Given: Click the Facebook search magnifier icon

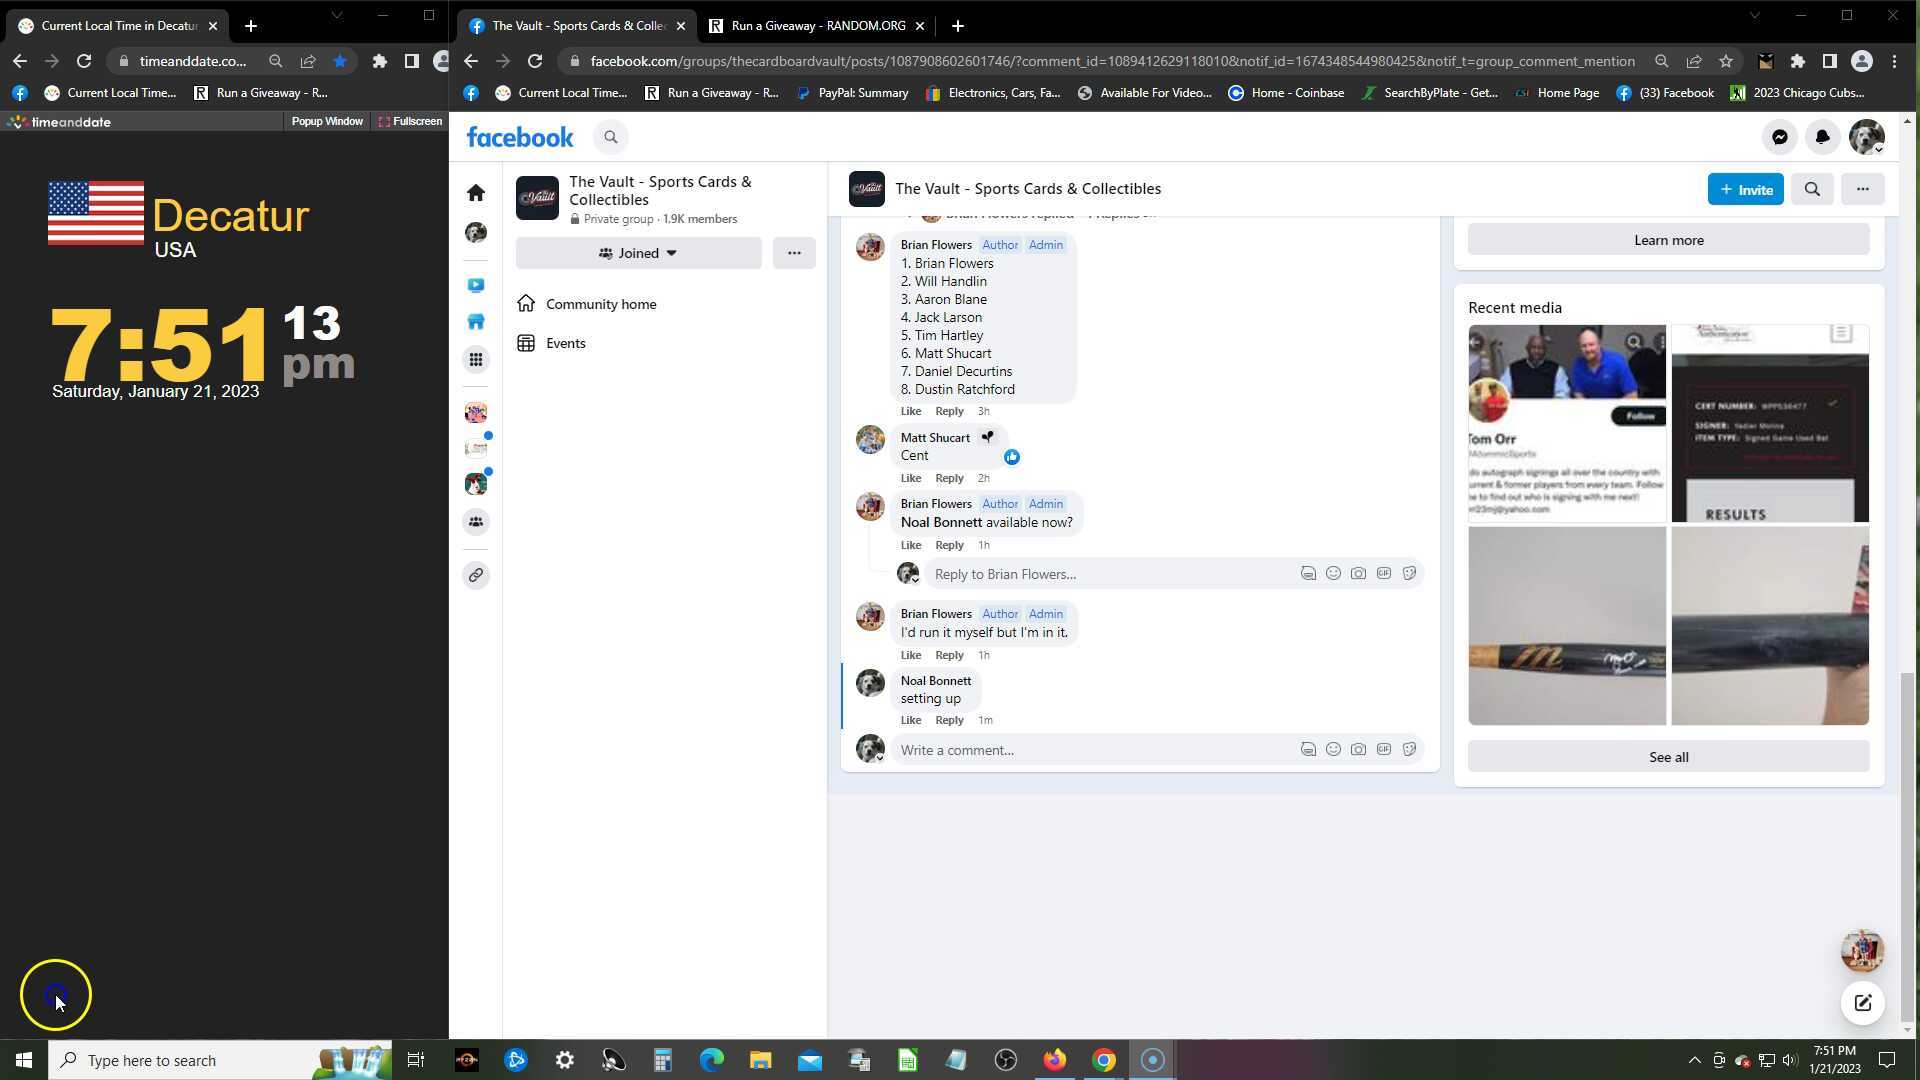Looking at the screenshot, I should pos(611,138).
